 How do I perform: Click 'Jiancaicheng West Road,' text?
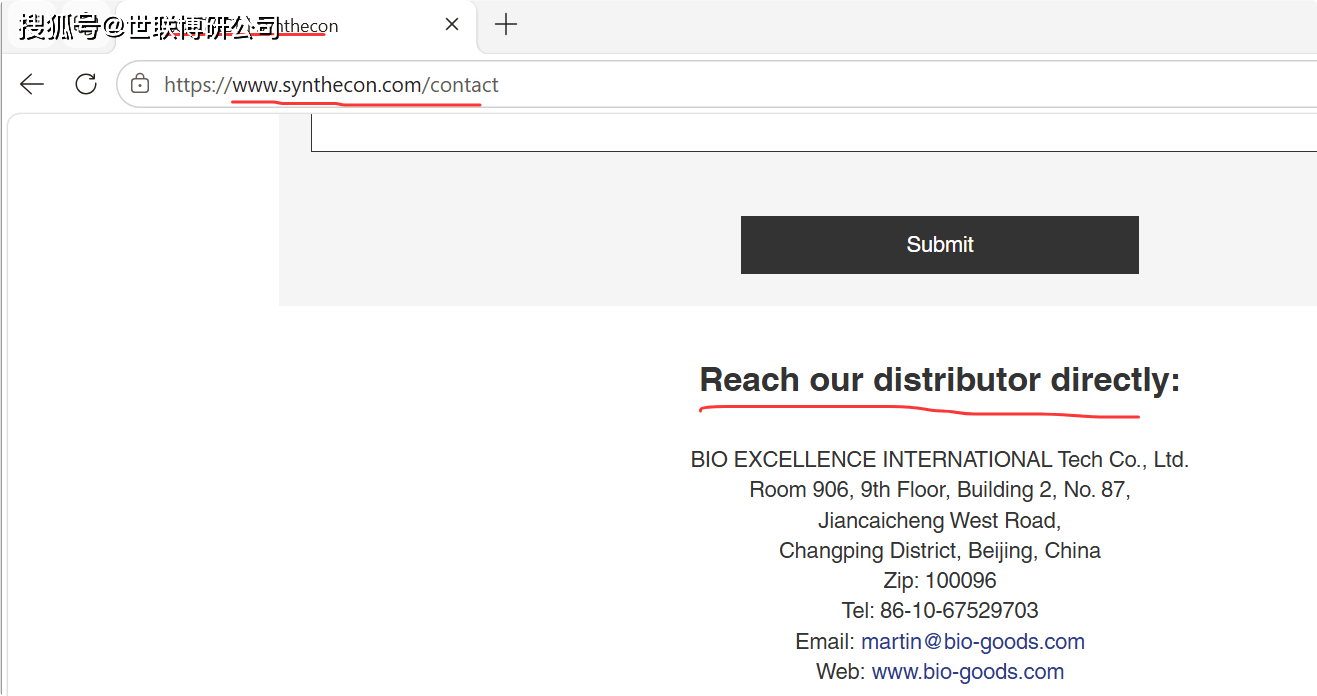coord(939,521)
